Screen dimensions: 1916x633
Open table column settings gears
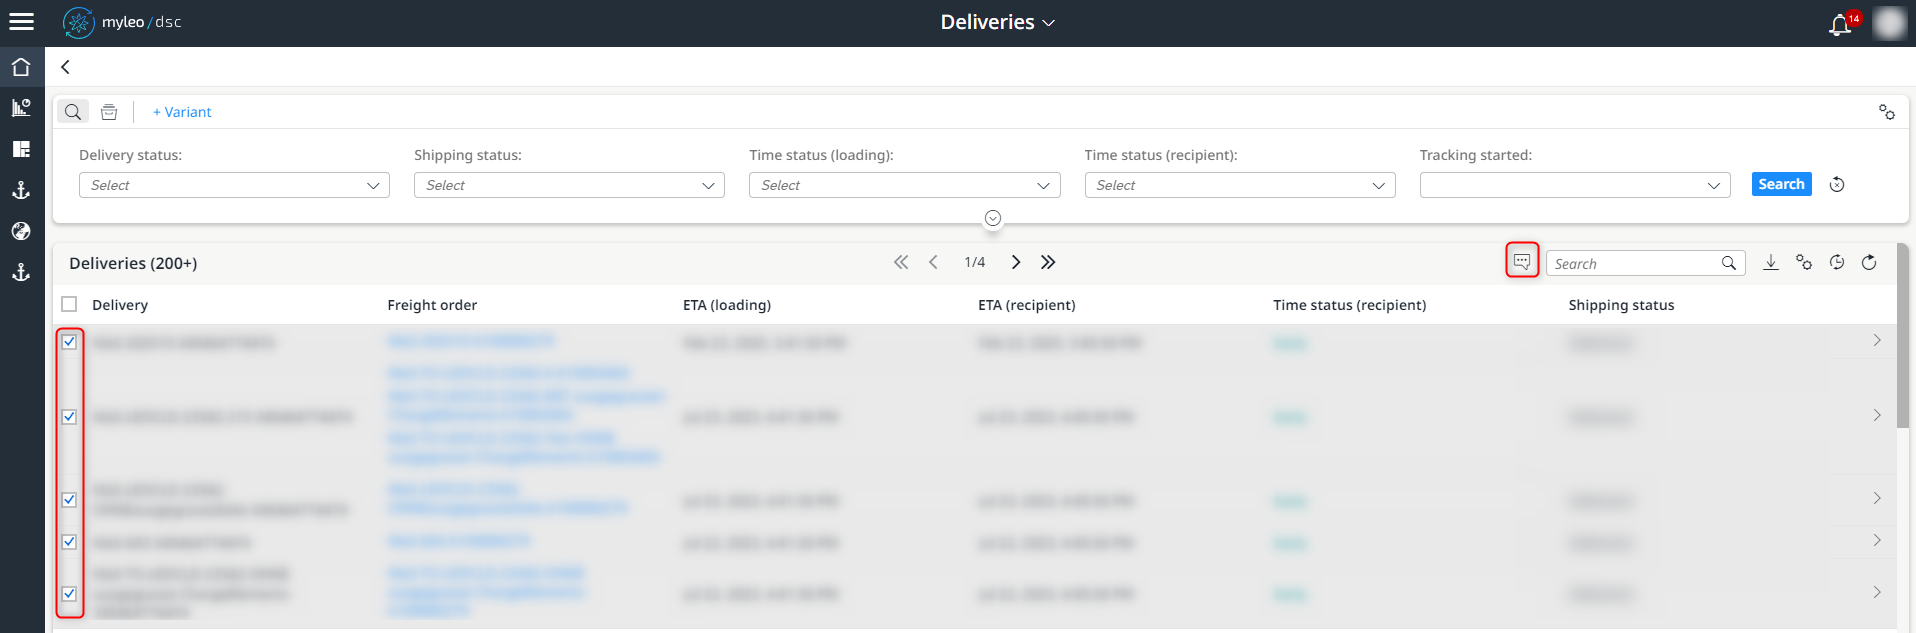point(1804,262)
